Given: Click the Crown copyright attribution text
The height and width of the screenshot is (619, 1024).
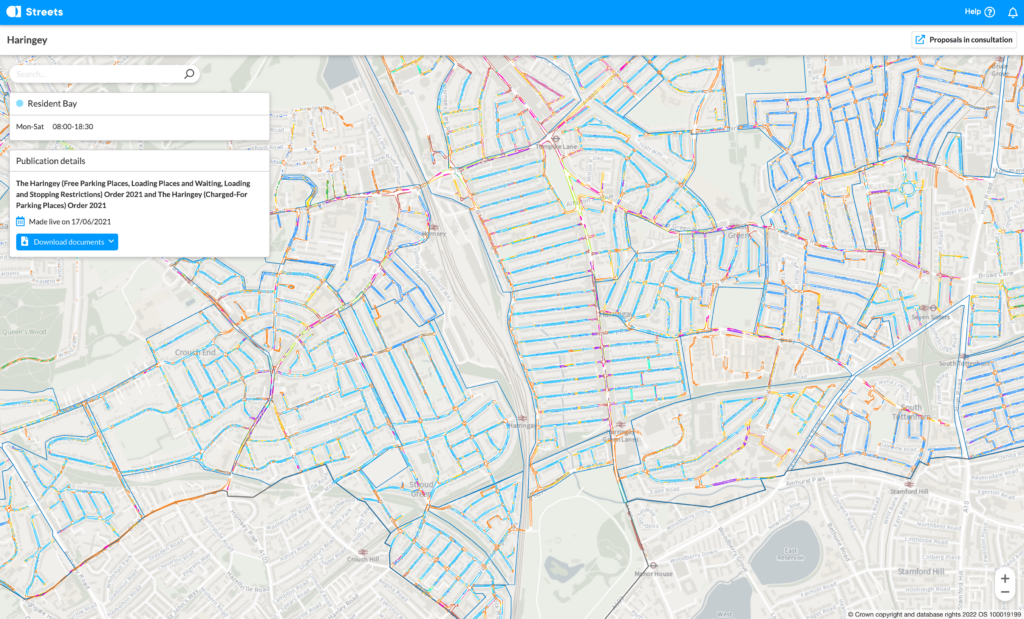Looking at the screenshot, I should [x=933, y=612].
